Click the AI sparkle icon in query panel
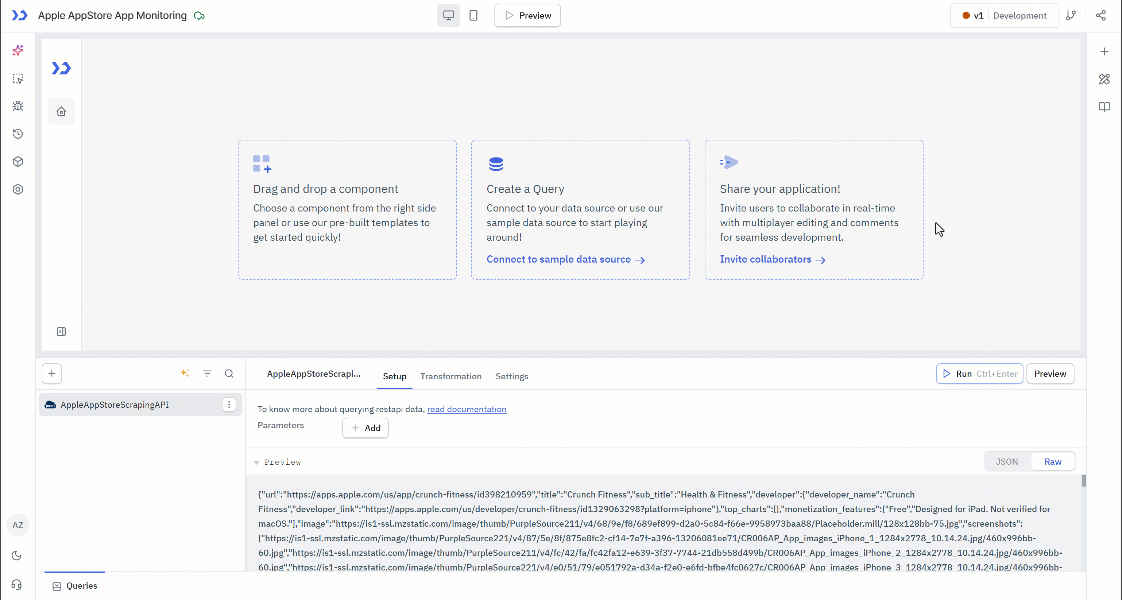Image resolution: width=1122 pixels, height=600 pixels. [x=185, y=373]
